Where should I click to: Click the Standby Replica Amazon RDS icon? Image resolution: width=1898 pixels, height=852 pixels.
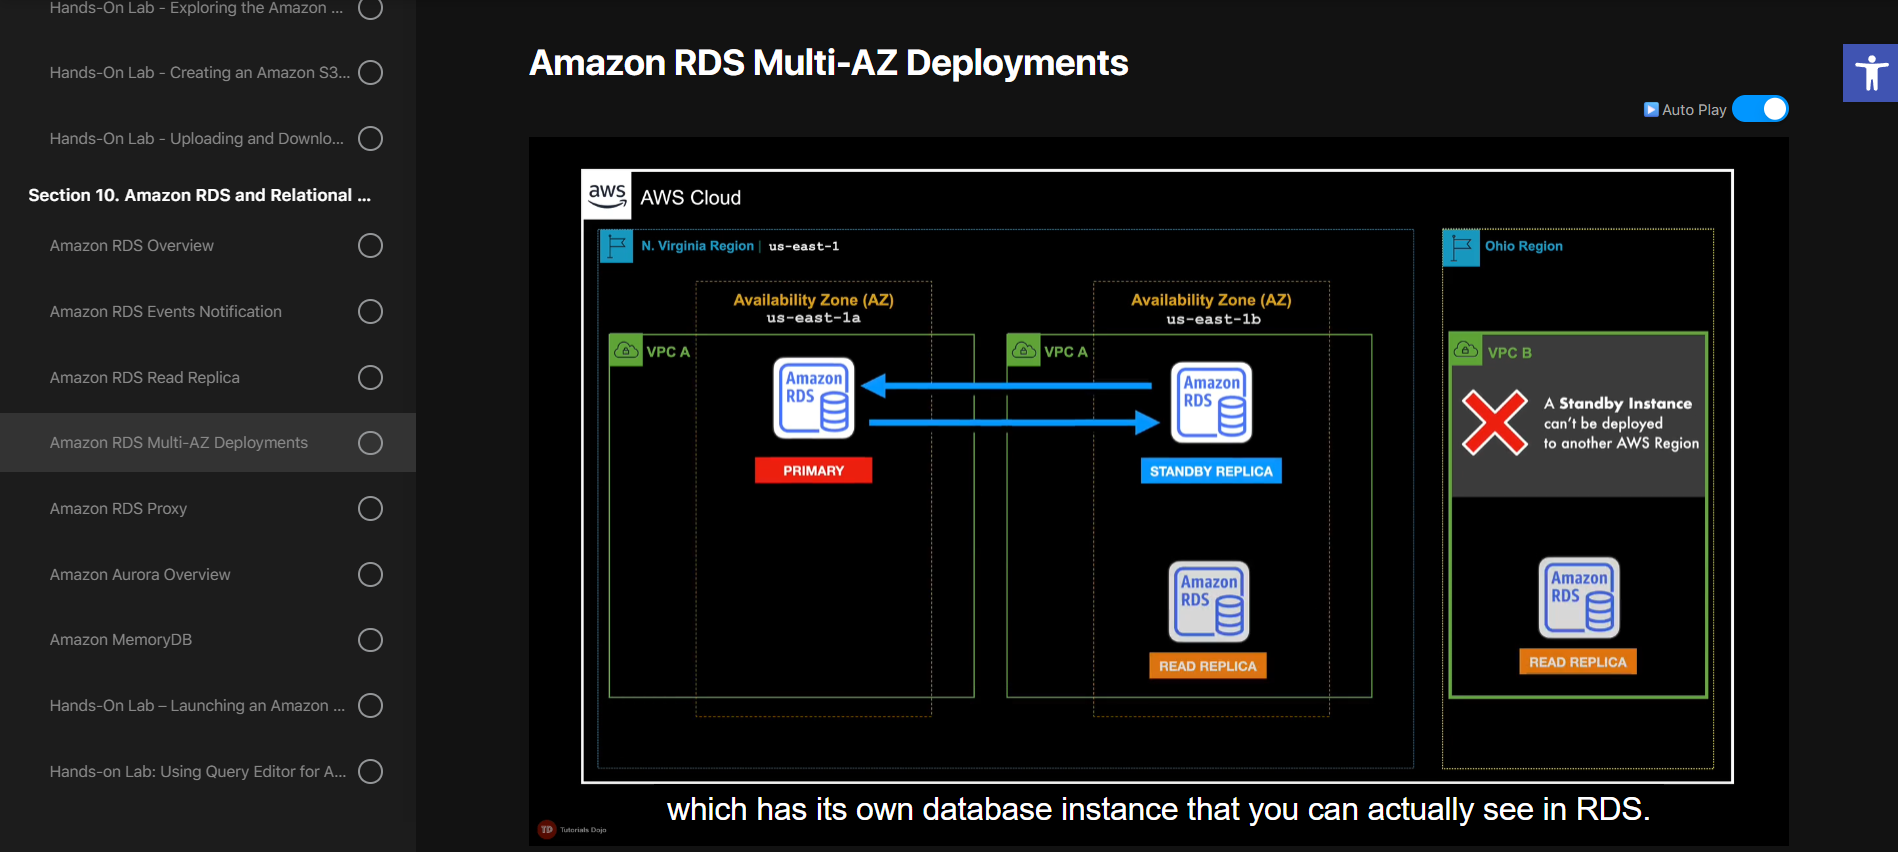click(x=1211, y=402)
